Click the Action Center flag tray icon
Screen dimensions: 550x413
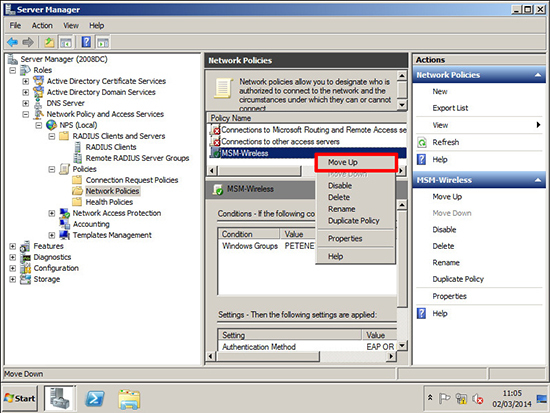click(444, 399)
